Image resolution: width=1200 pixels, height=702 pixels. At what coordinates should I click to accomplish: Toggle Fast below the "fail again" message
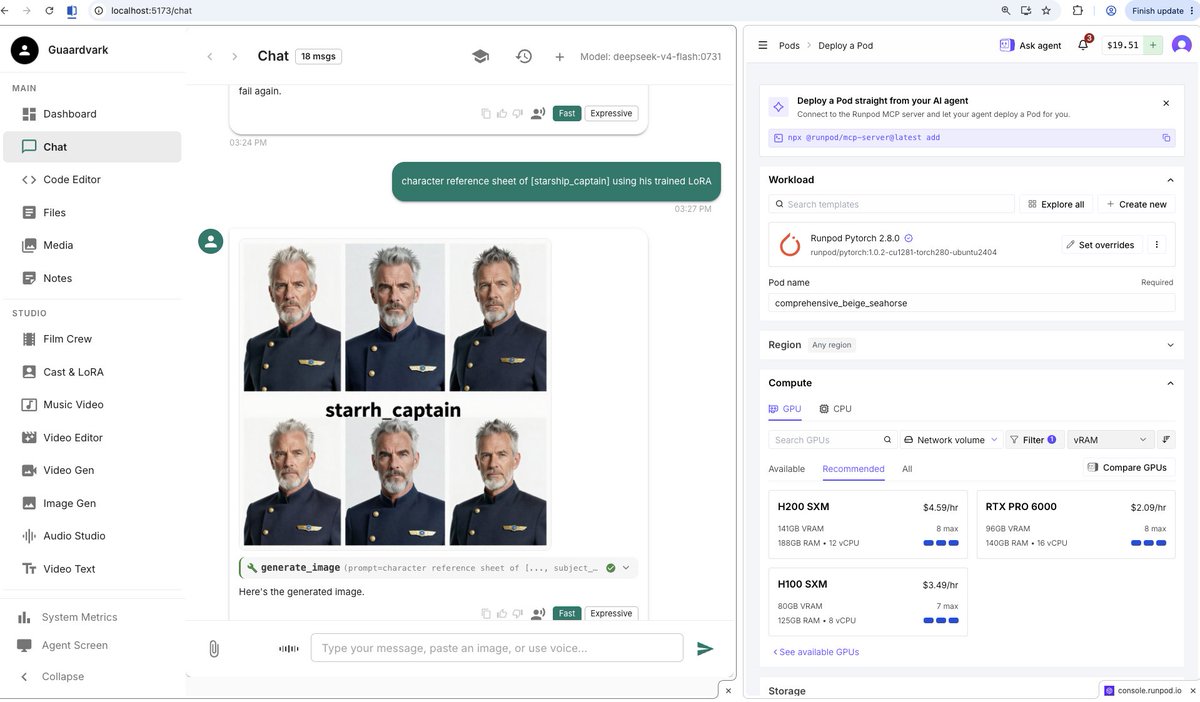(567, 113)
